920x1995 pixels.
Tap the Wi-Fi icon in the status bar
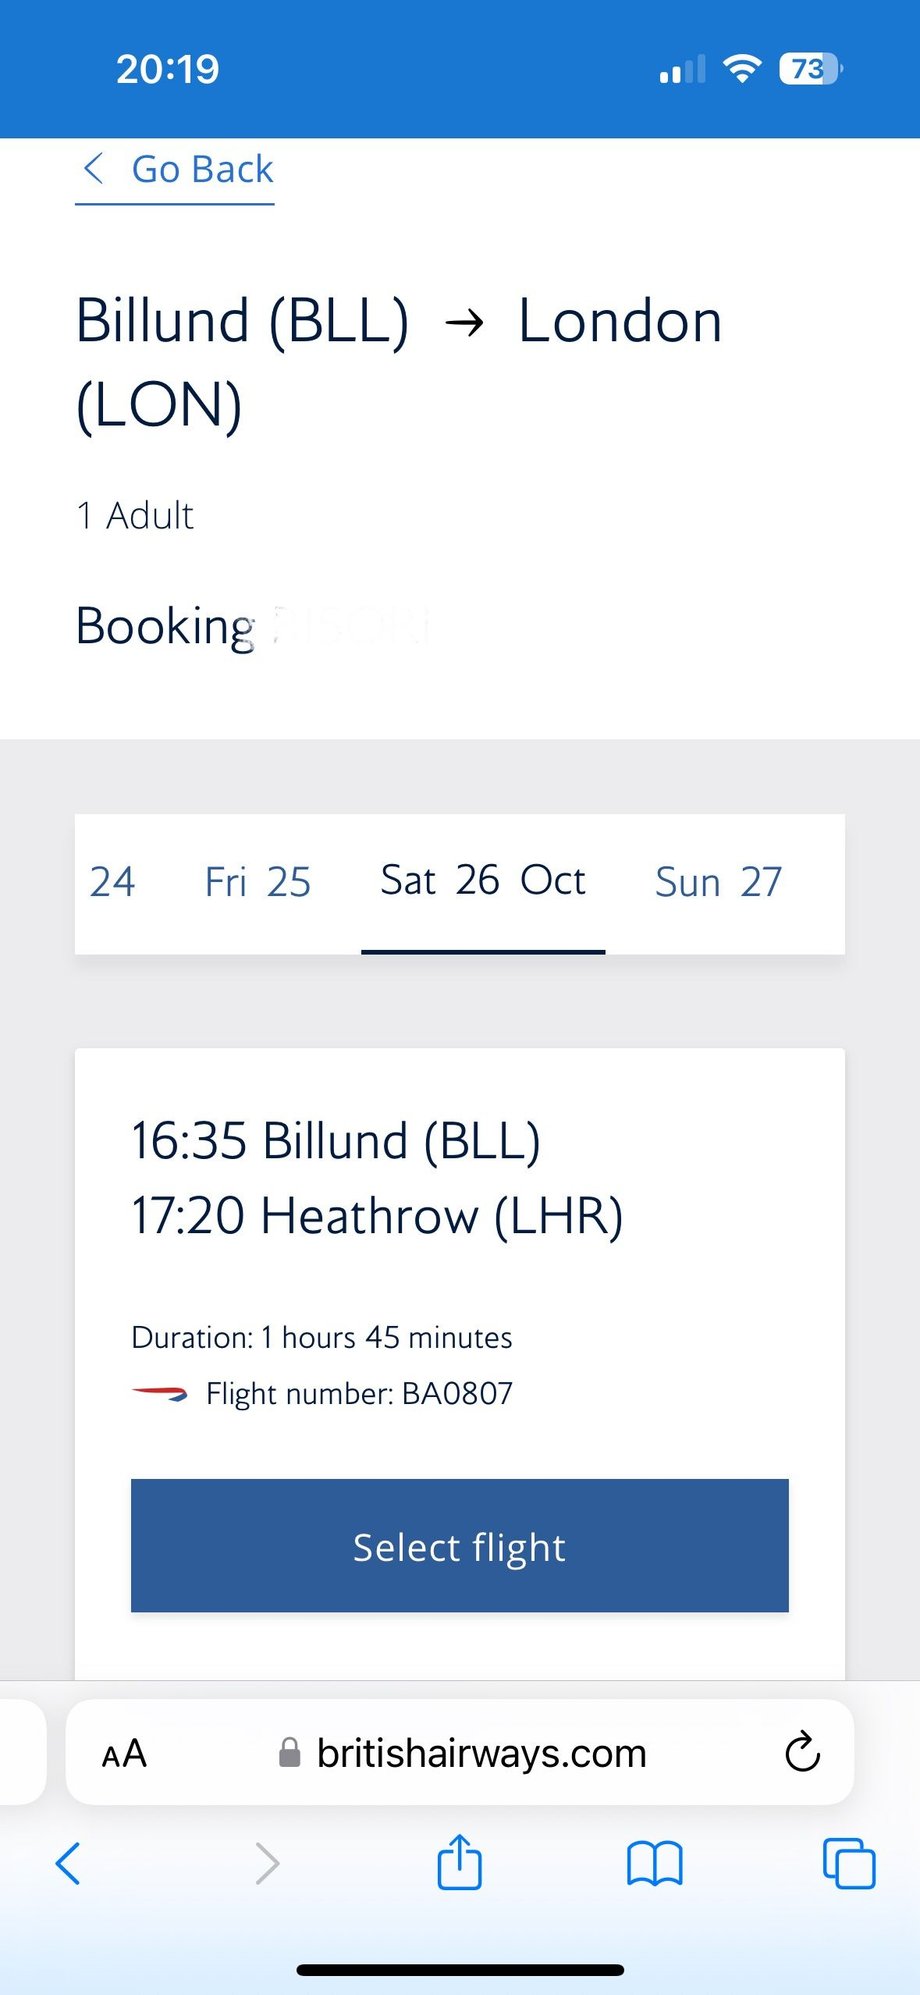[x=742, y=69]
